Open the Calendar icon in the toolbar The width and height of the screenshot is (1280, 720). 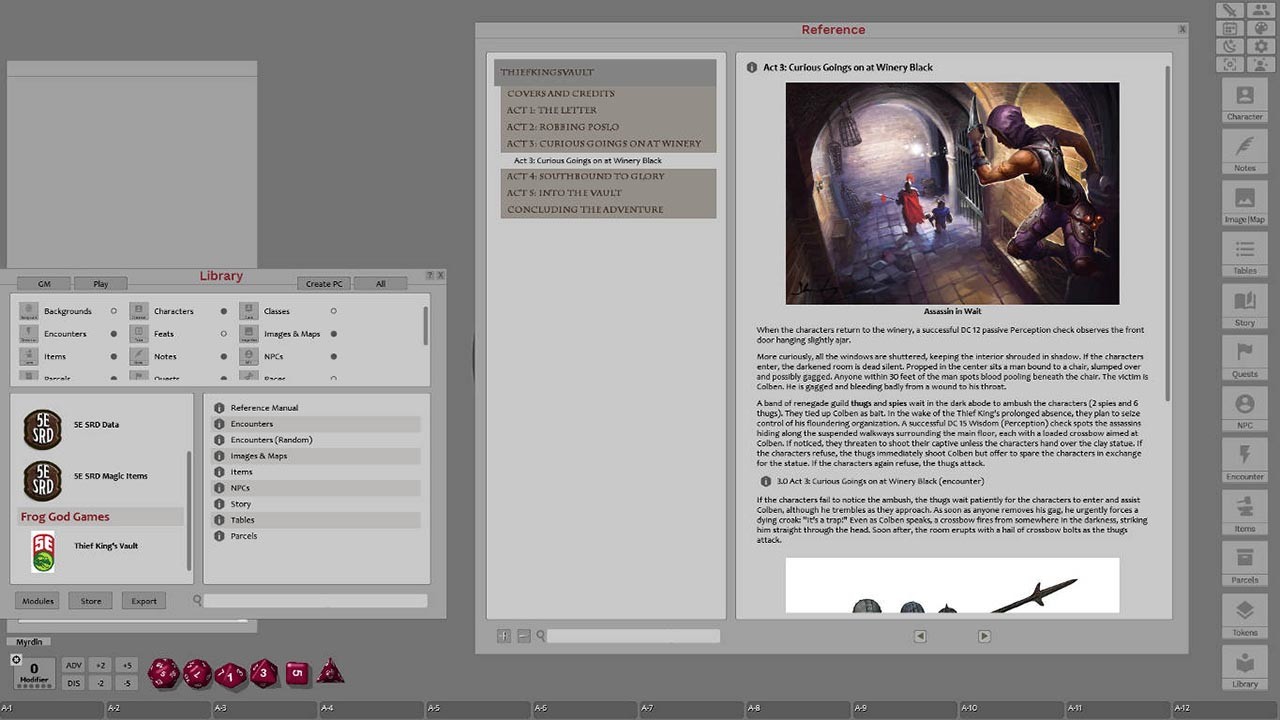tap(1229, 28)
